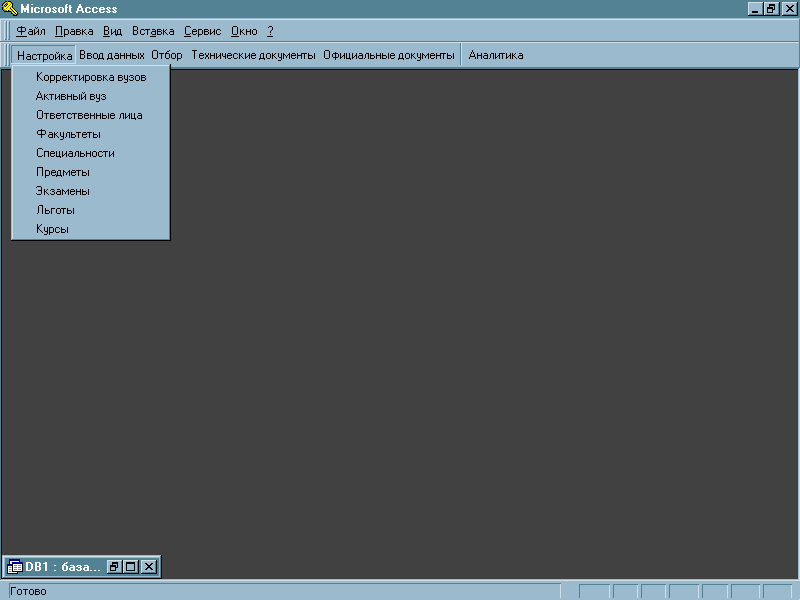The image size is (800, 600).
Task: Minimize the Microsoft Access window
Action: click(755, 9)
